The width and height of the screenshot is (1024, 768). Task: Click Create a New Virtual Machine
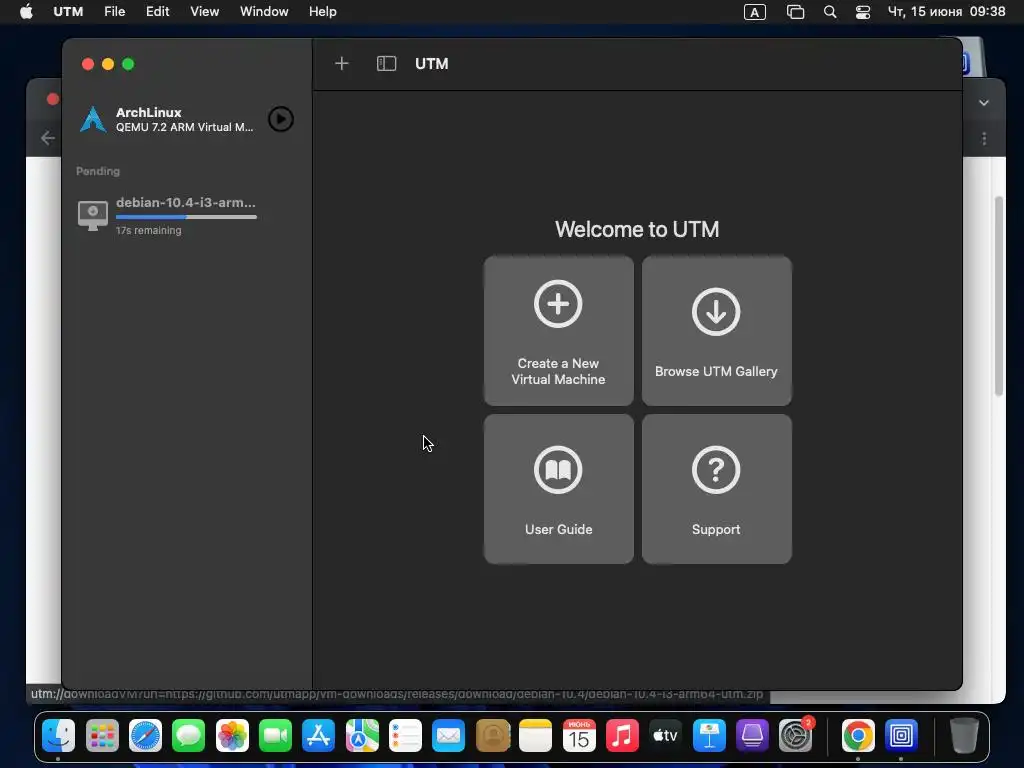[558, 330]
